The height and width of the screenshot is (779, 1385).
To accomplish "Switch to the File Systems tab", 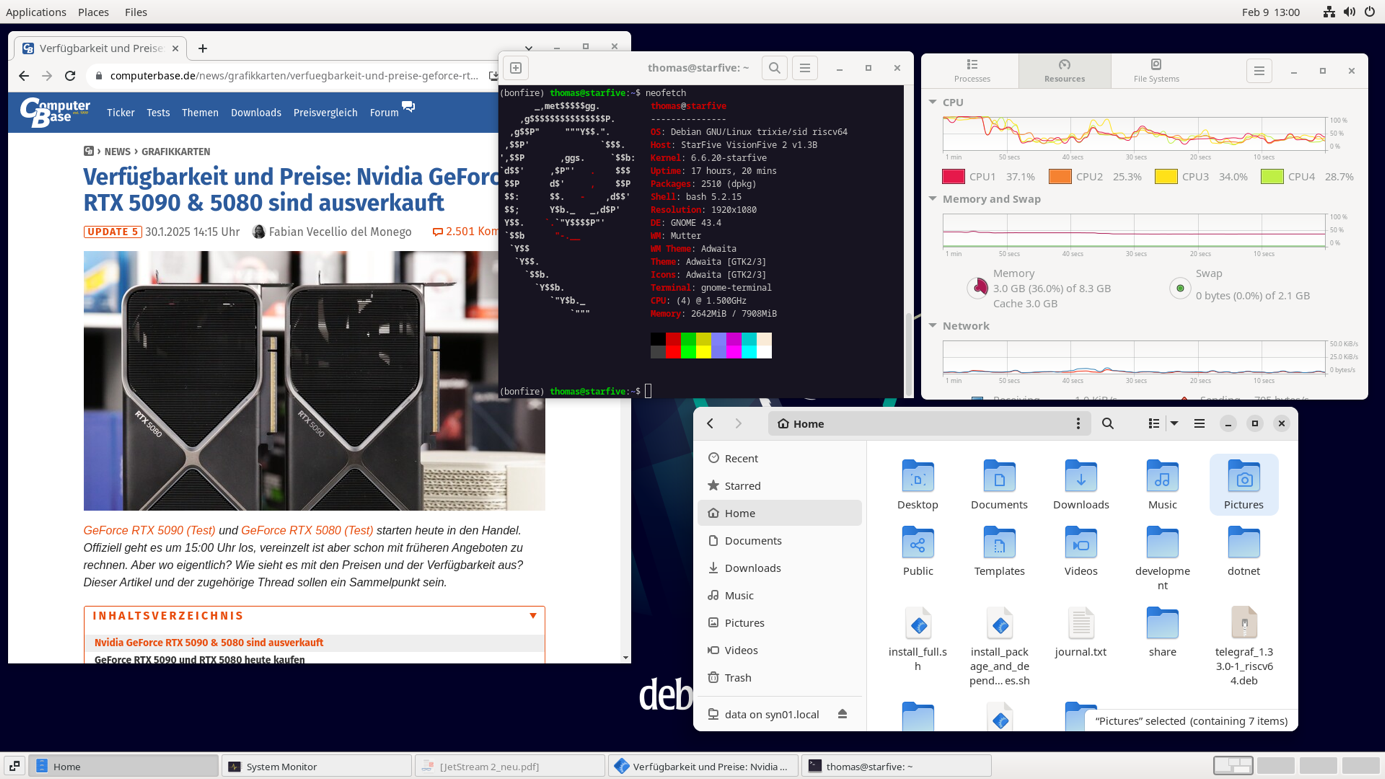I will click(x=1156, y=71).
